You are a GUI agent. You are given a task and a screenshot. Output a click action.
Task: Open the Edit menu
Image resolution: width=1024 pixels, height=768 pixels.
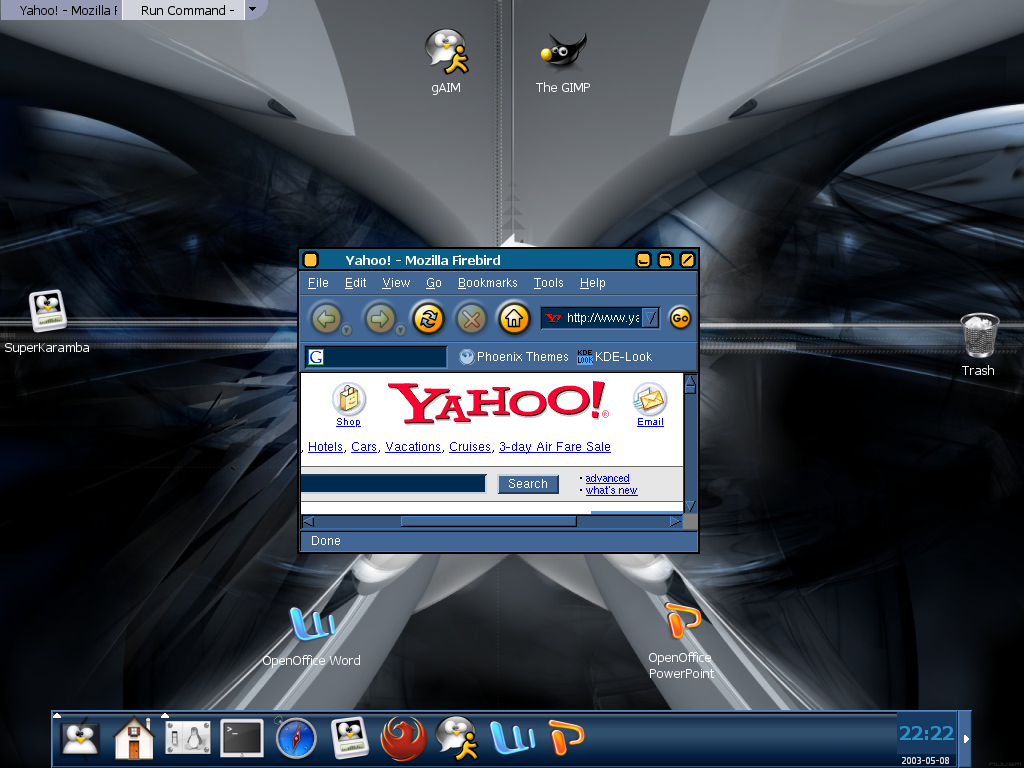pos(355,283)
